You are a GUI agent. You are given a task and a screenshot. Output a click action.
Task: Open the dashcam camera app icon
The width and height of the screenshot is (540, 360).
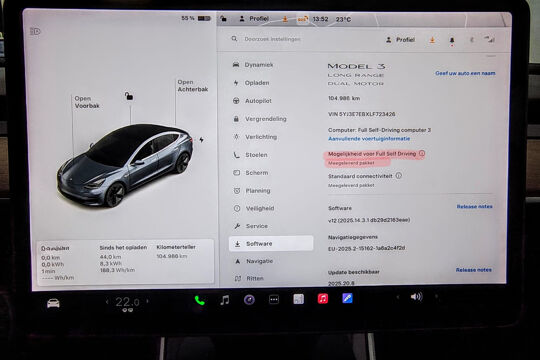coord(249,300)
